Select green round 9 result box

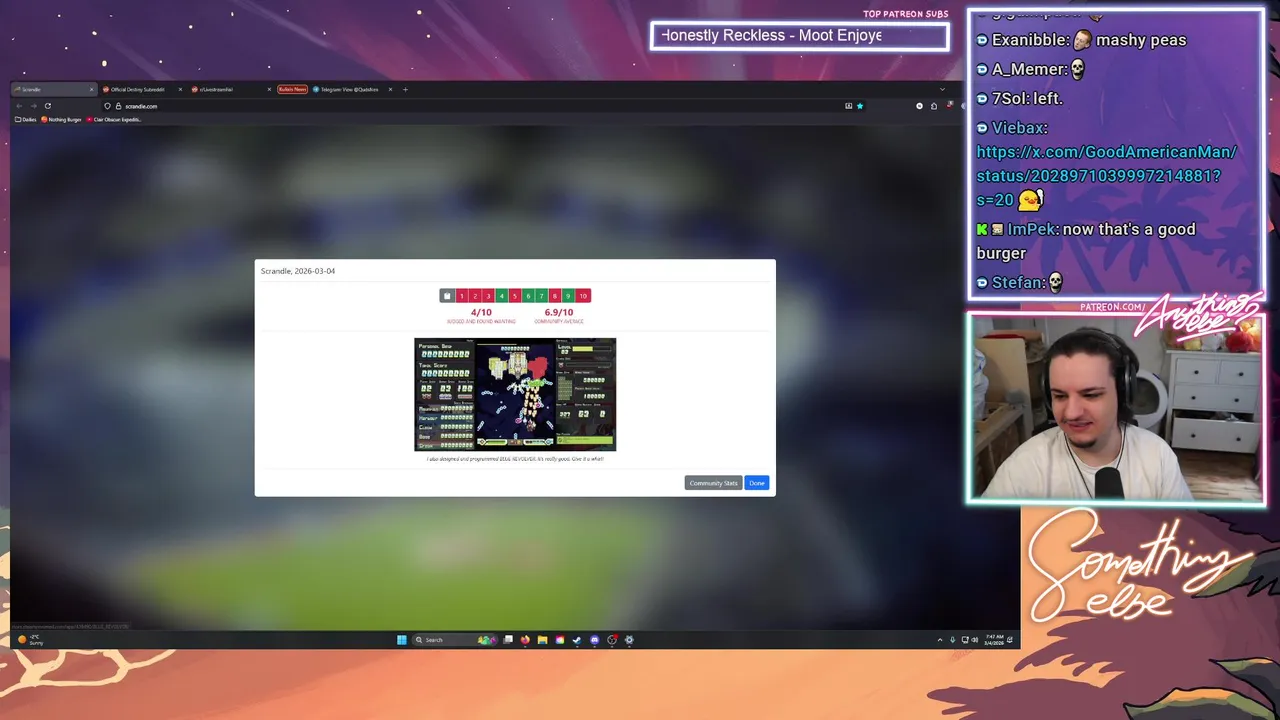click(x=568, y=295)
